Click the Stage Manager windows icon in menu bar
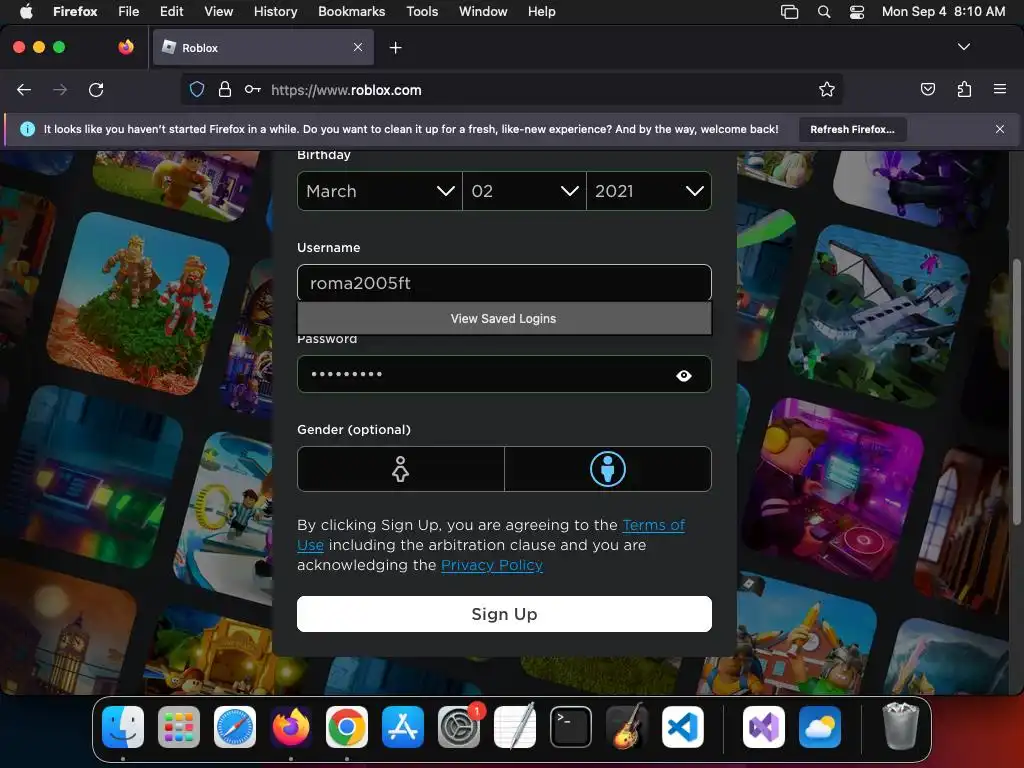The height and width of the screenshot is (768, 1024). click(790, 12)
